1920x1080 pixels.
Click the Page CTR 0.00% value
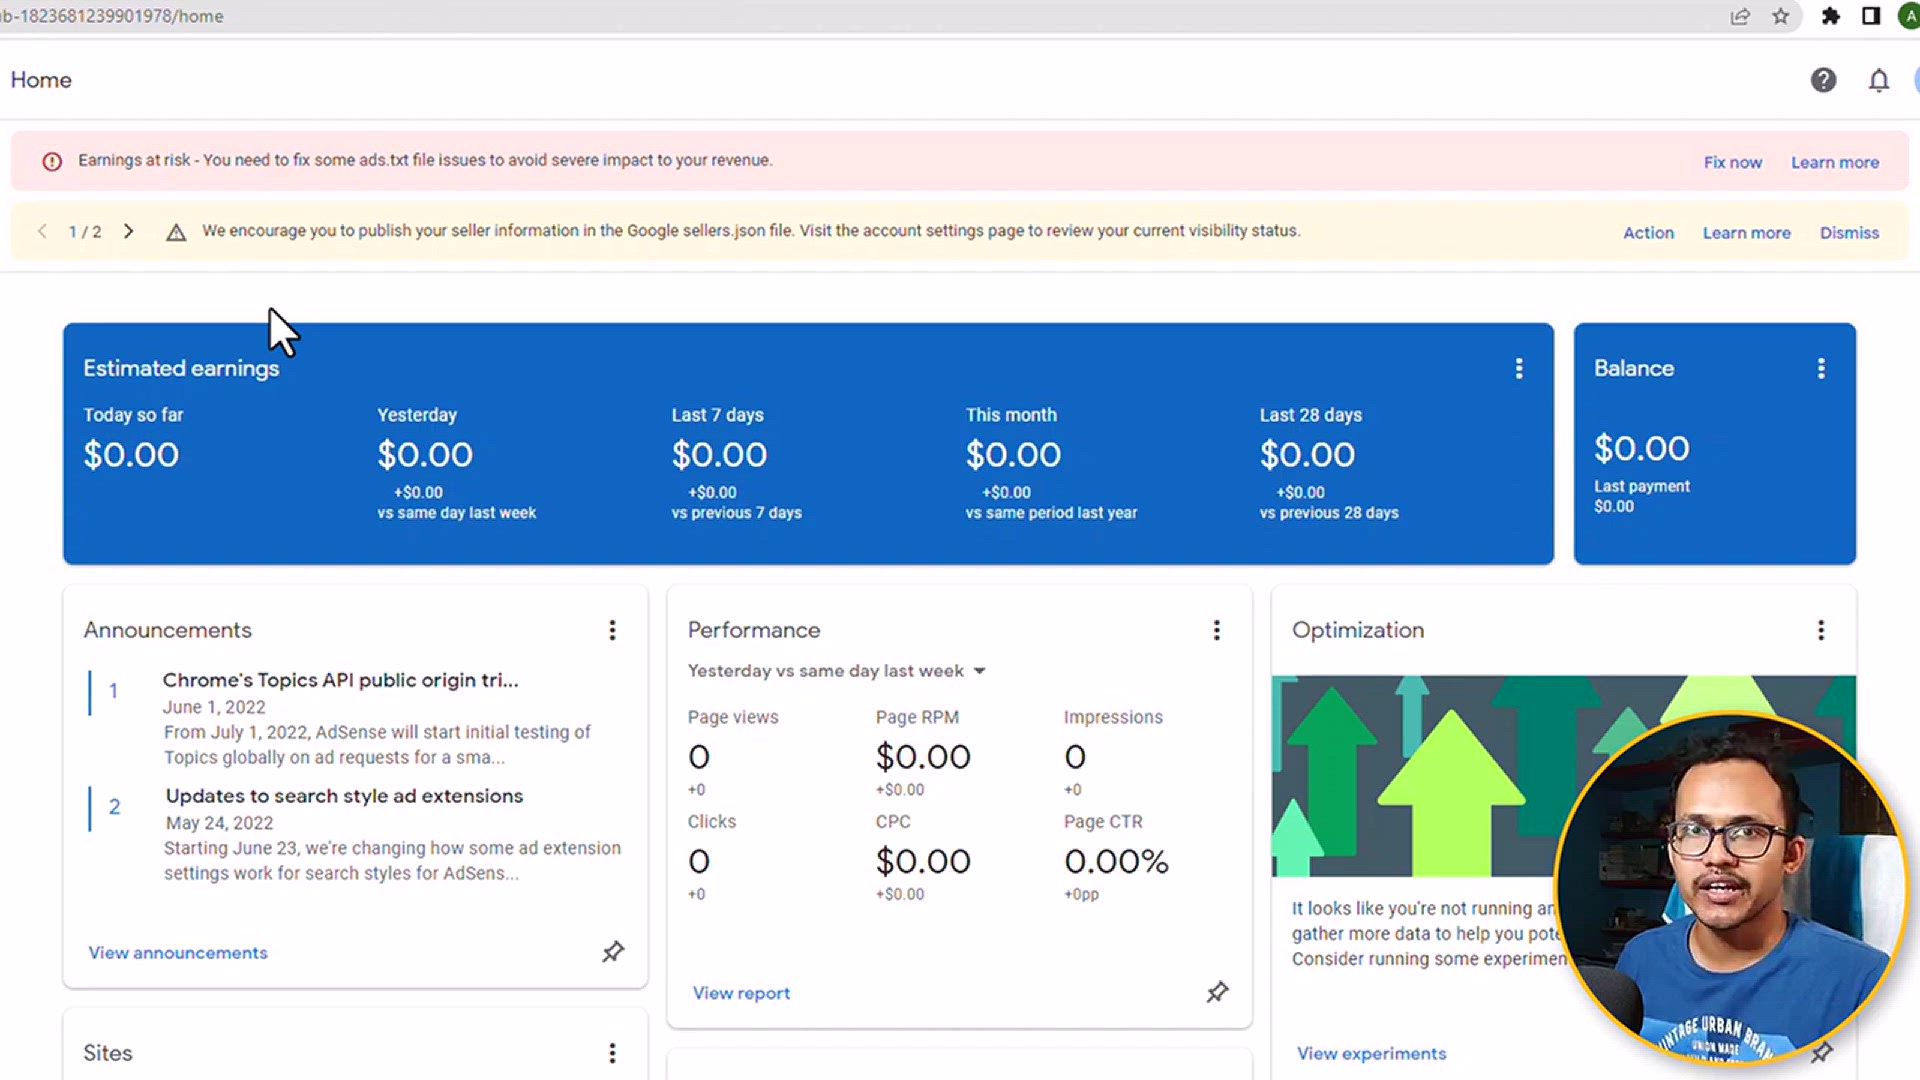point(1116,861)
